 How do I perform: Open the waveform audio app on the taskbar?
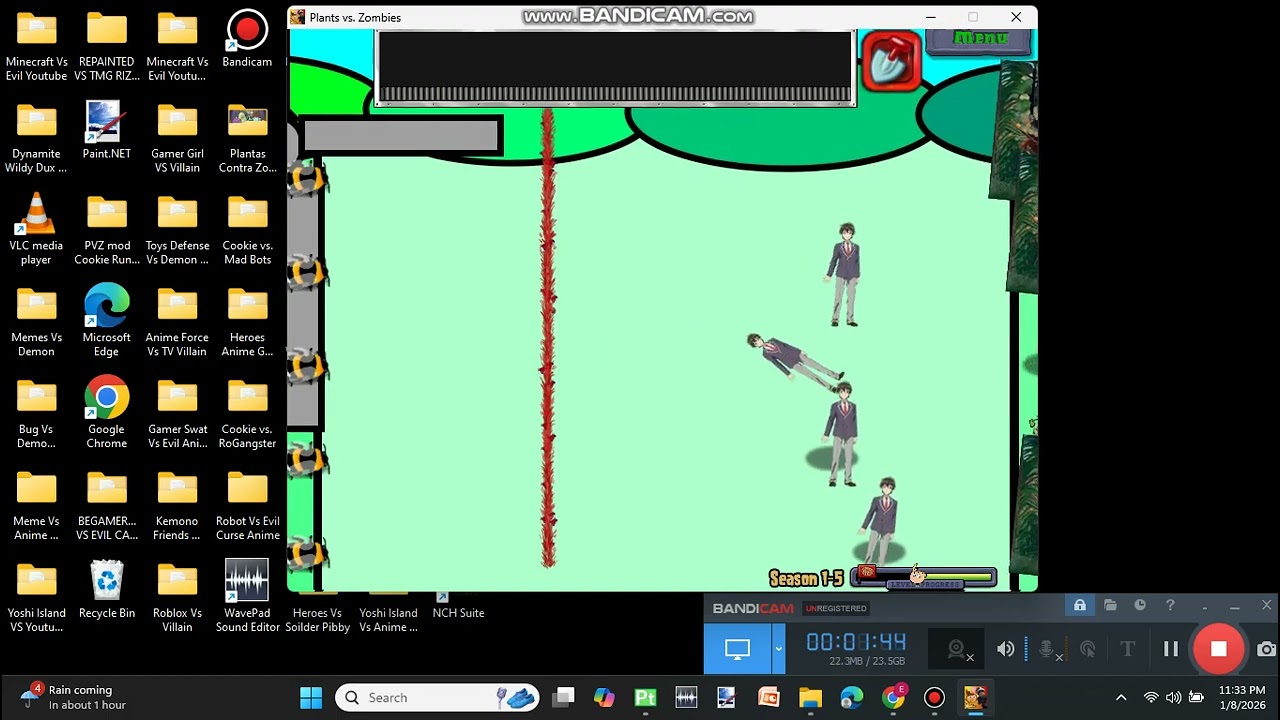point(686,698)
